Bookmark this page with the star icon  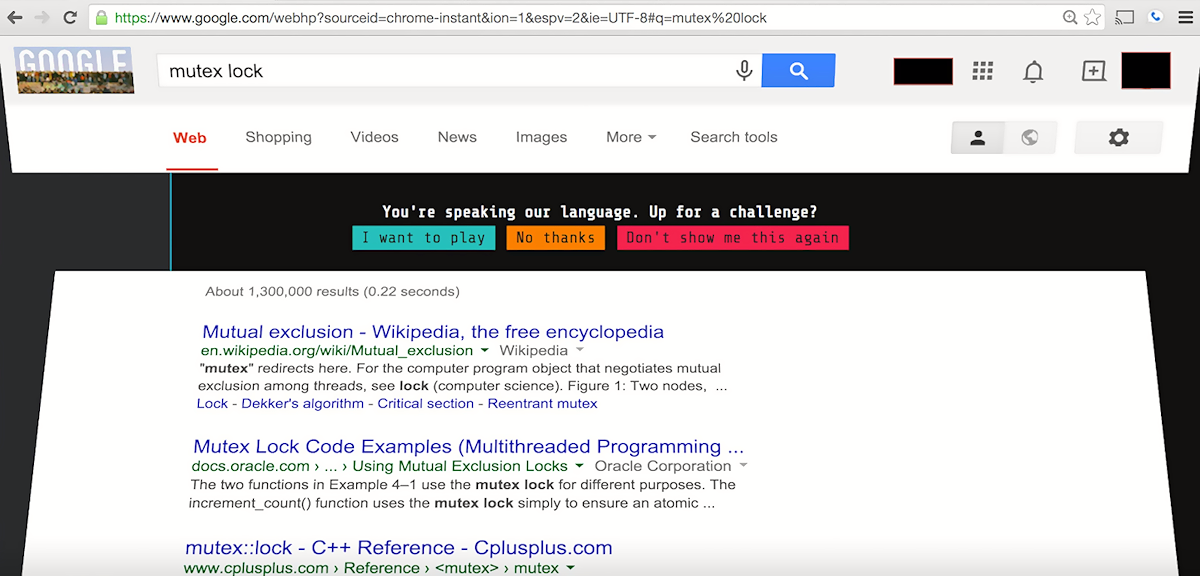click(1093, 17)
